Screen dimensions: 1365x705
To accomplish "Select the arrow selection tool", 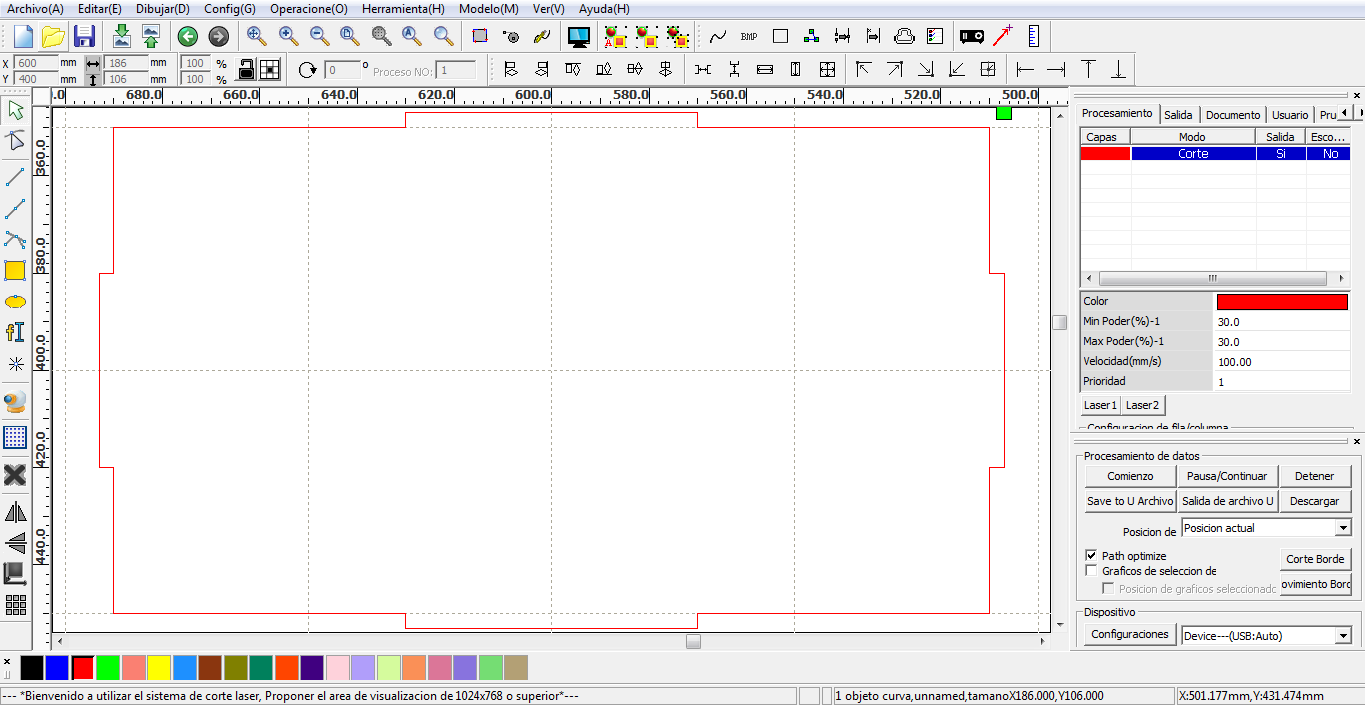I will pyautogui.click(x=15, y=109).
